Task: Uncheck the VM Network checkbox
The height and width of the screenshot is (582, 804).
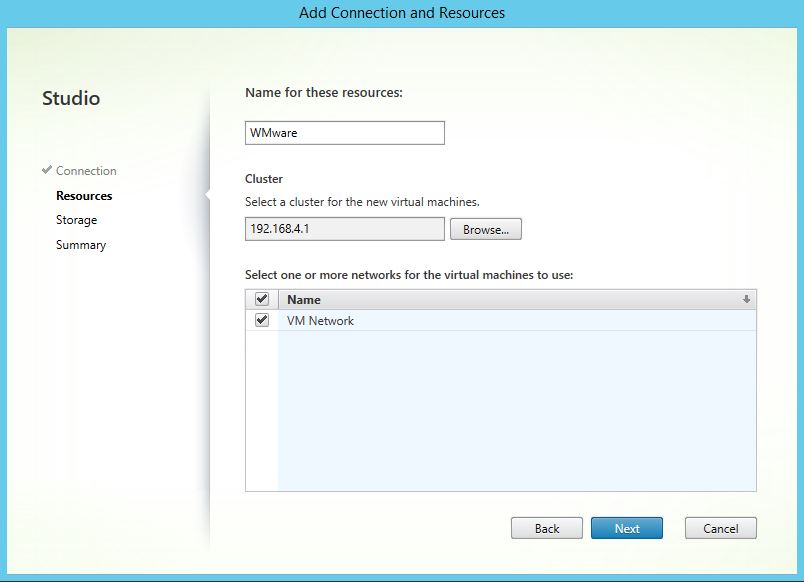Action: [262, 320]
